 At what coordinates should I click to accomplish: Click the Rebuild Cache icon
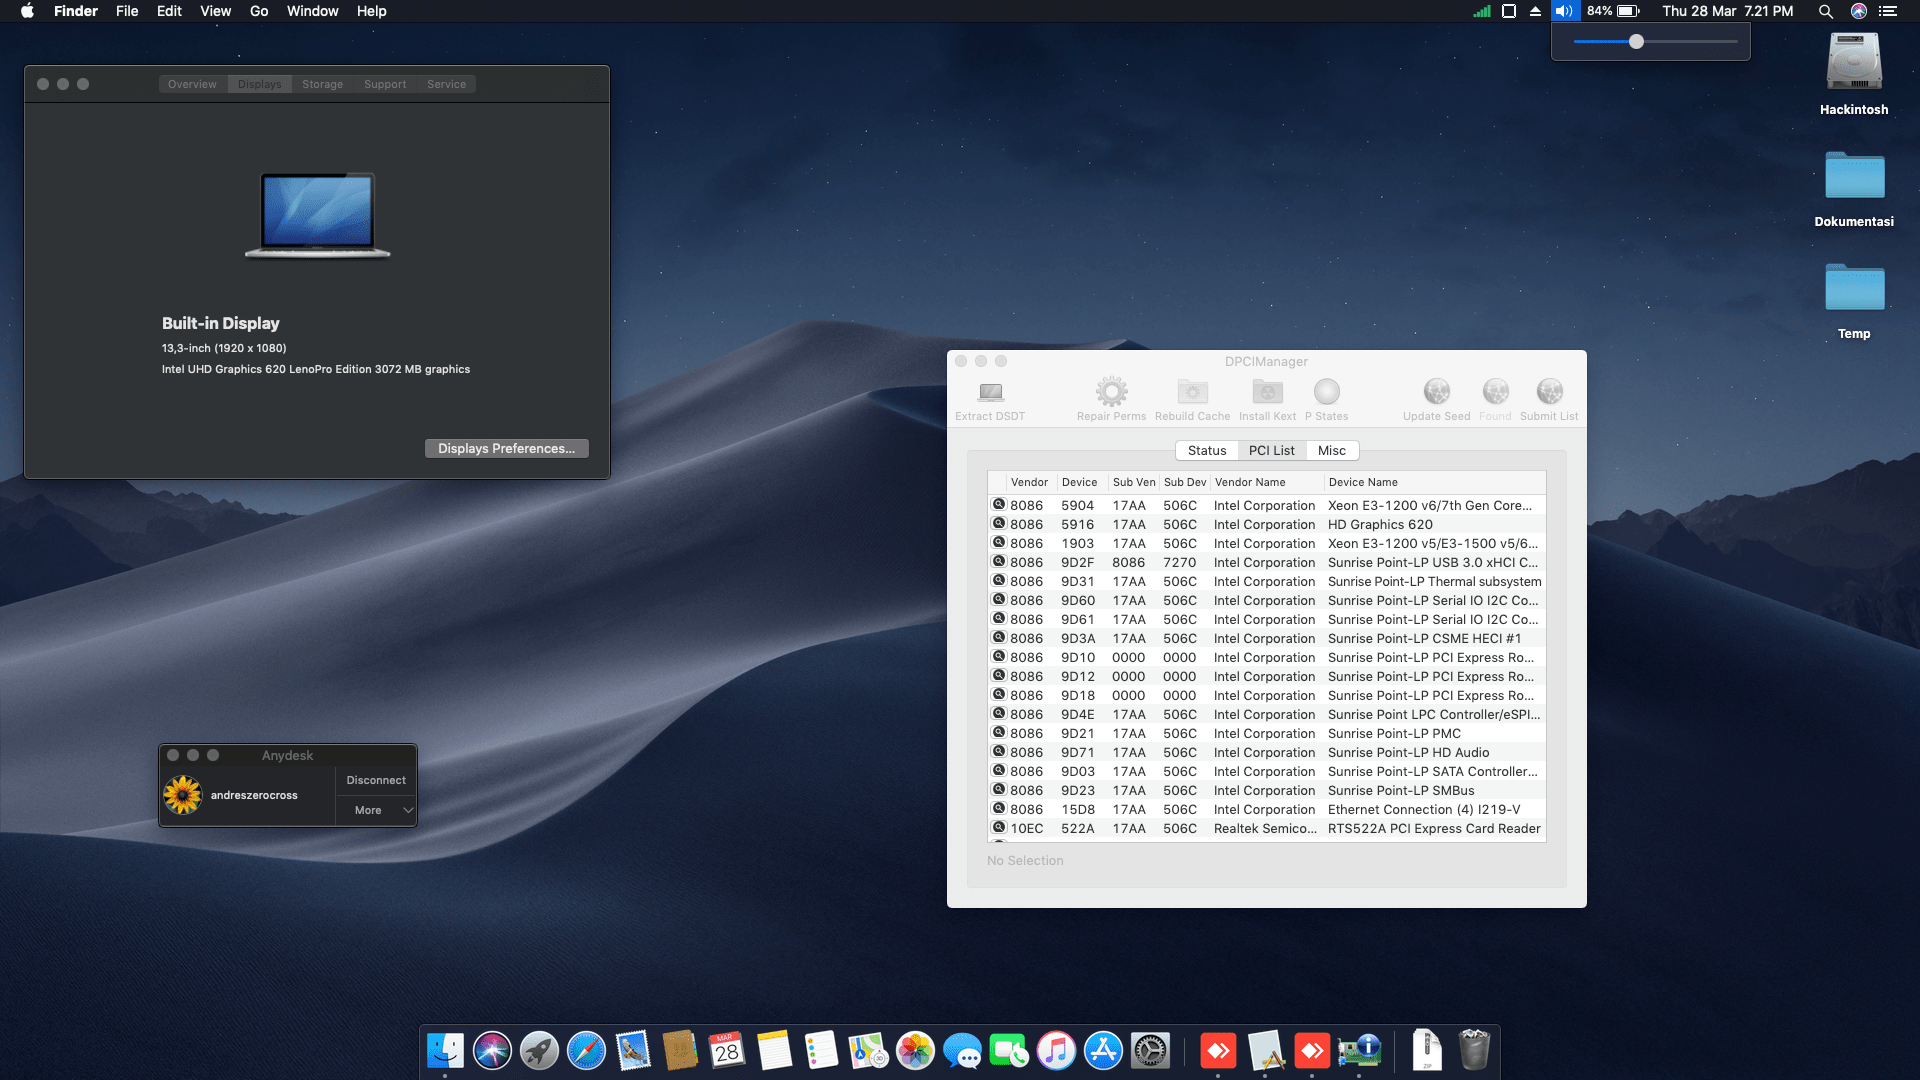[1192, 391]
